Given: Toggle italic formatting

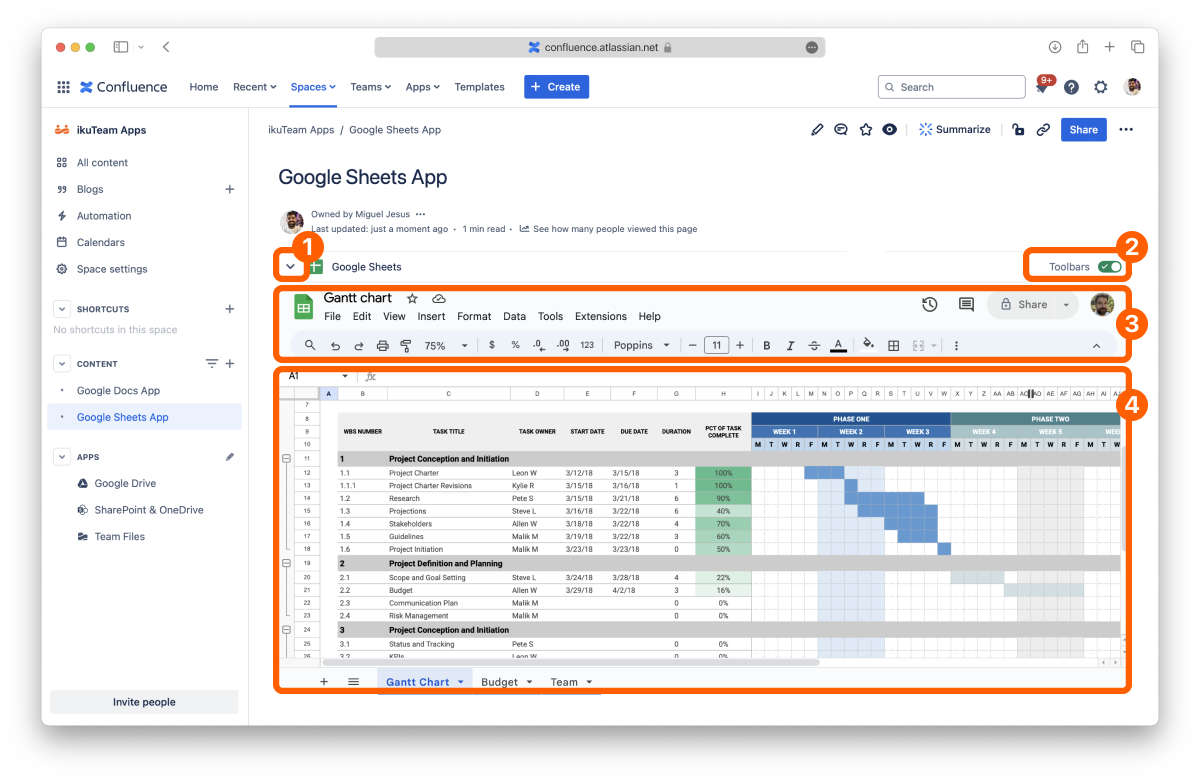Looking at the screenshot, I should tap(790, 346).
